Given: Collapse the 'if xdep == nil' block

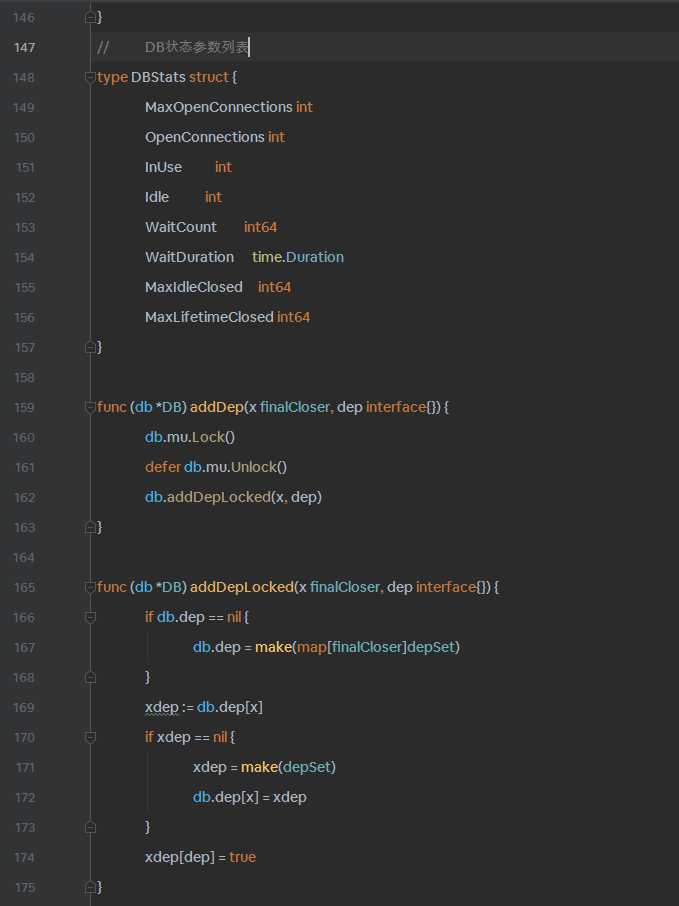Looking at the screenshot, I should (90, 737).
